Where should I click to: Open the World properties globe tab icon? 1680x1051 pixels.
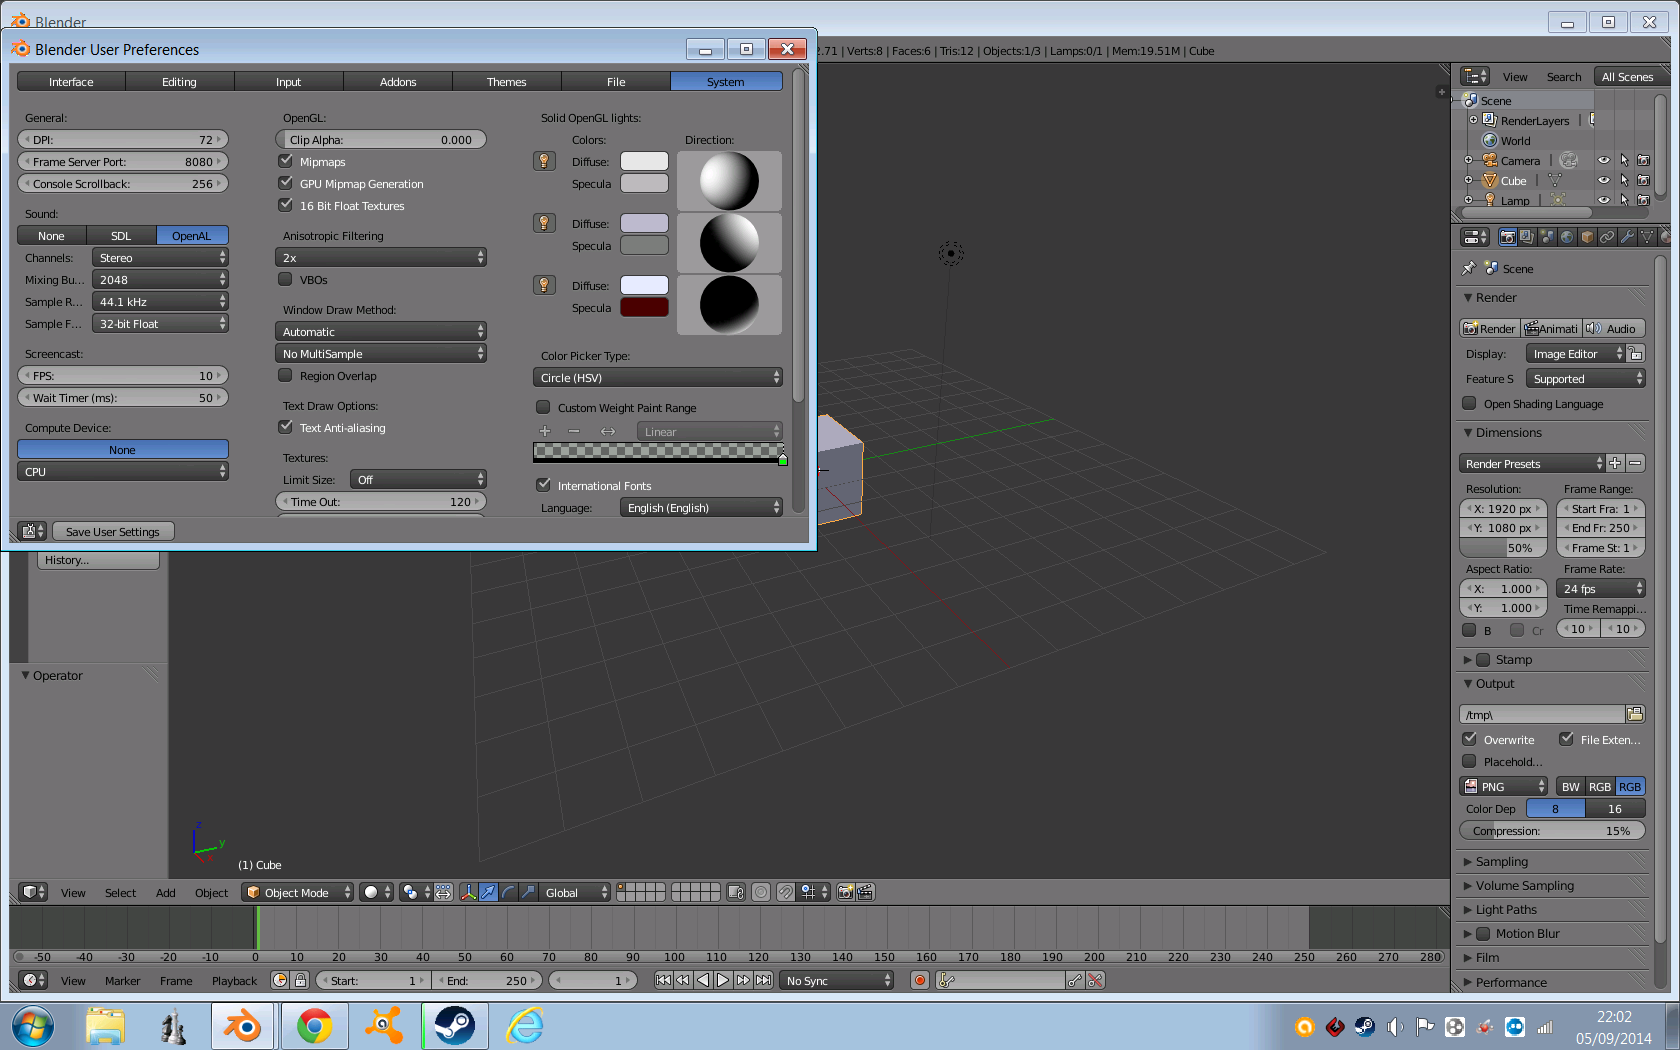pos(1567,237)
